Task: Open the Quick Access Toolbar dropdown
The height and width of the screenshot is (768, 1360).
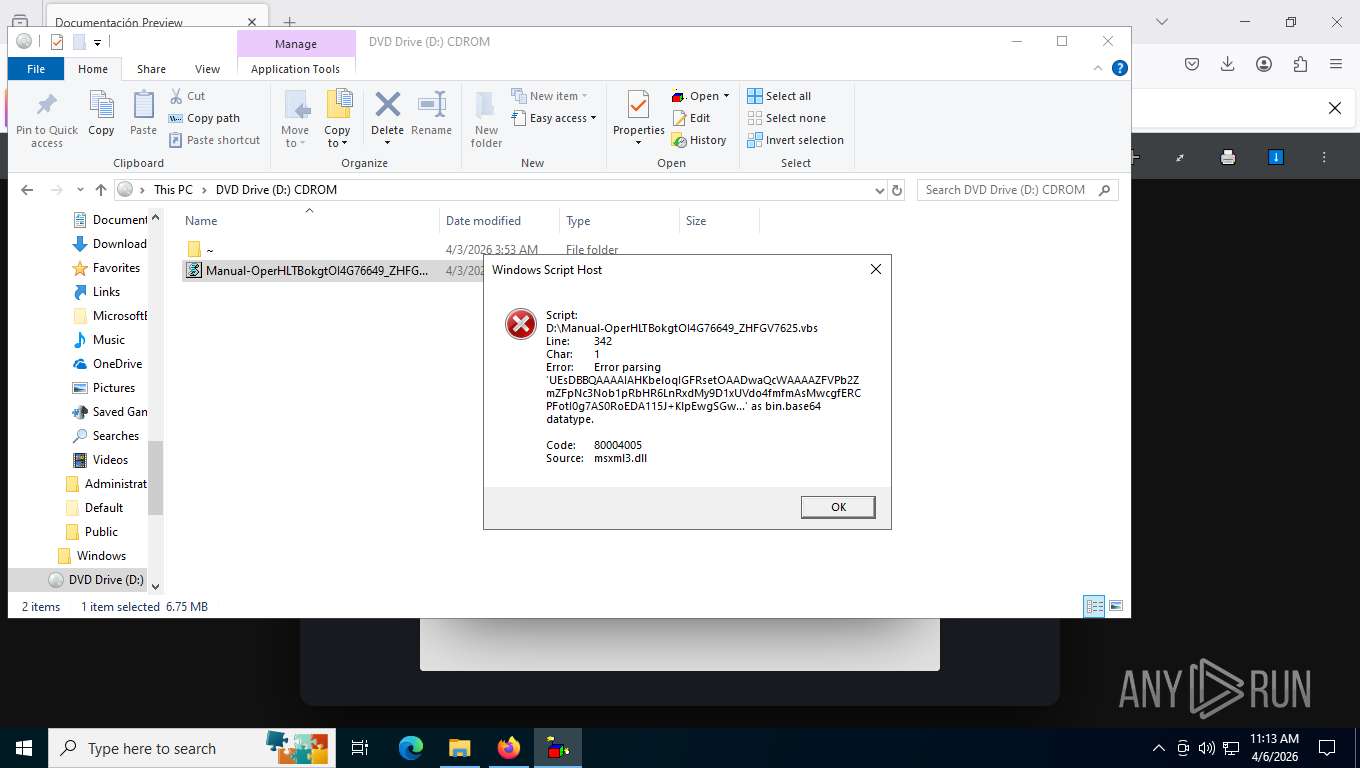Action: pos(97,42)
